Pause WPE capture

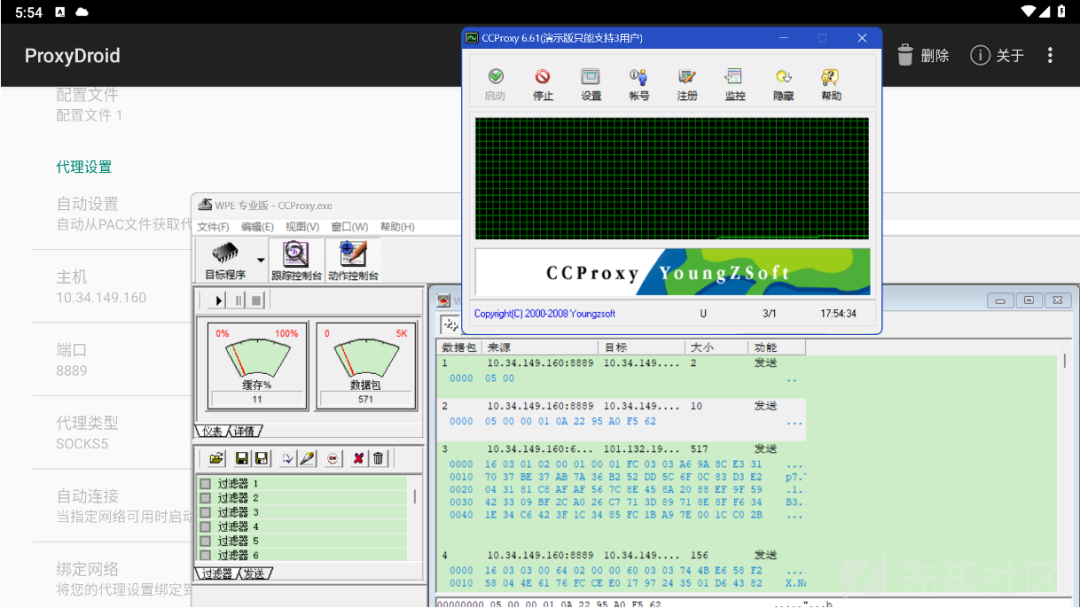[x=238, y=300]
